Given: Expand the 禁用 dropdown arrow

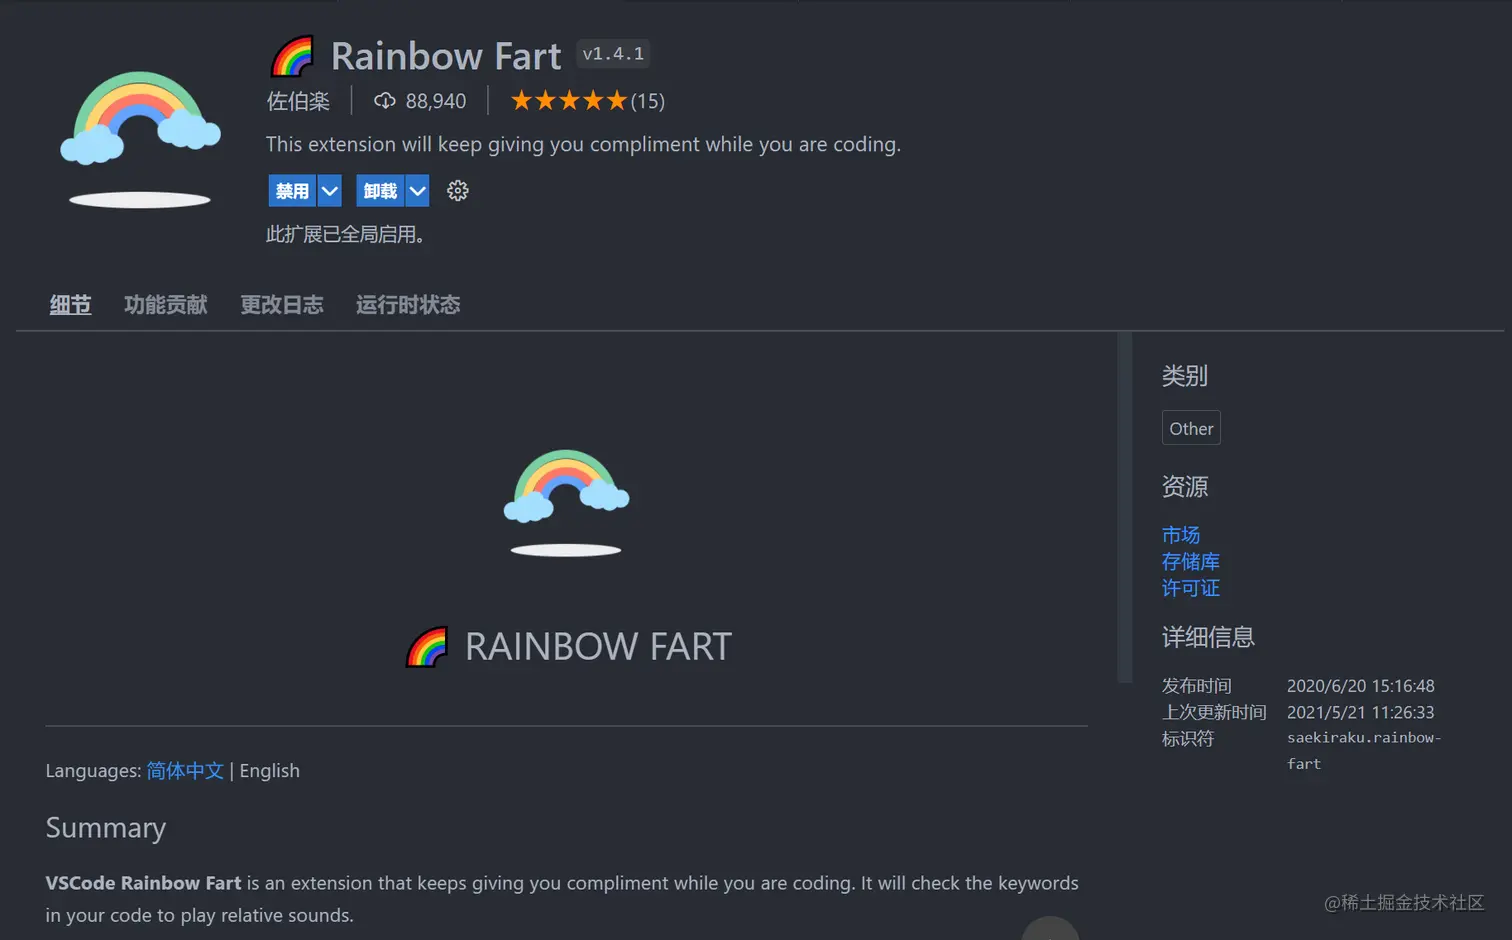Looking at the screenshot, I should 330,191.
